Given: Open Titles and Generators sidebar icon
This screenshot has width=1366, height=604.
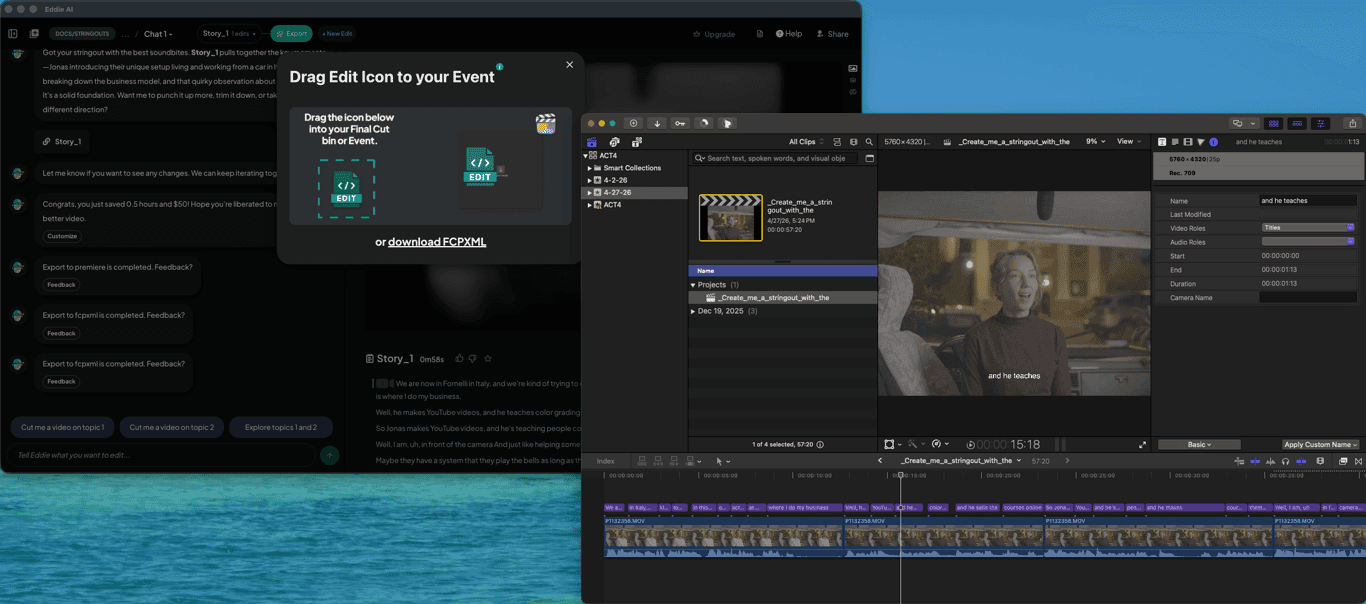Looking at the screenshot, I should click(636, 142).
